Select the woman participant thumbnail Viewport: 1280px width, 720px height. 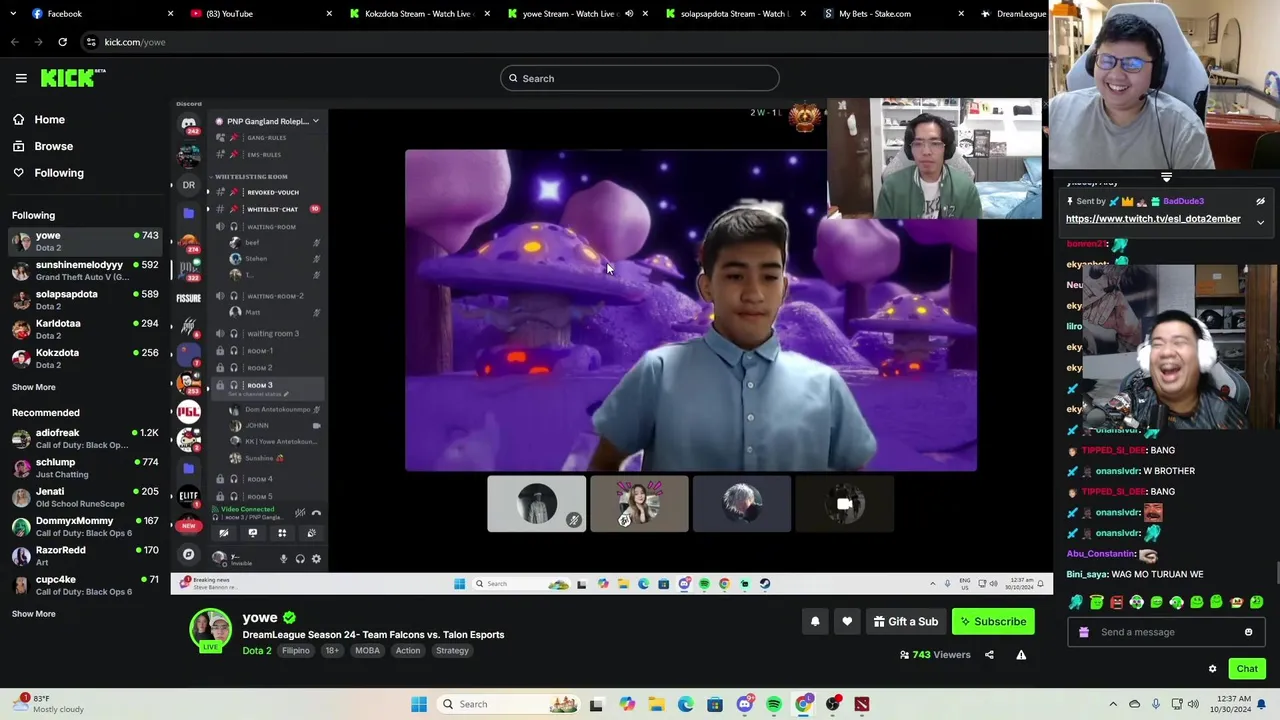pyautogui.click(x=639, y=504)
